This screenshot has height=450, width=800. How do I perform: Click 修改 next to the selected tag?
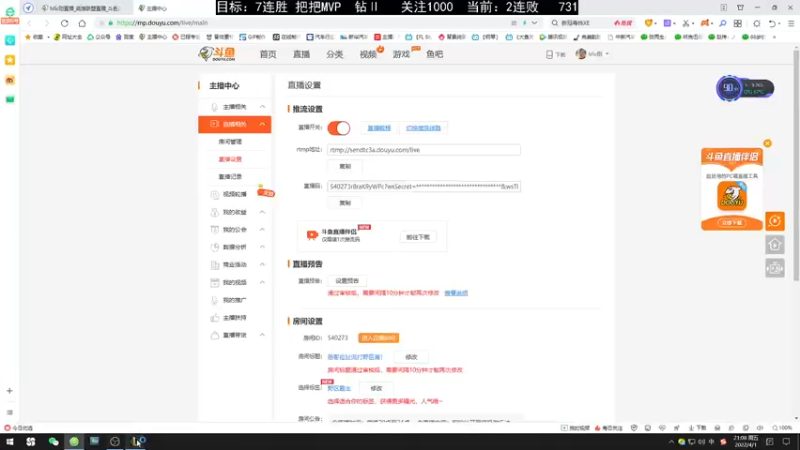tap(376, 388)
